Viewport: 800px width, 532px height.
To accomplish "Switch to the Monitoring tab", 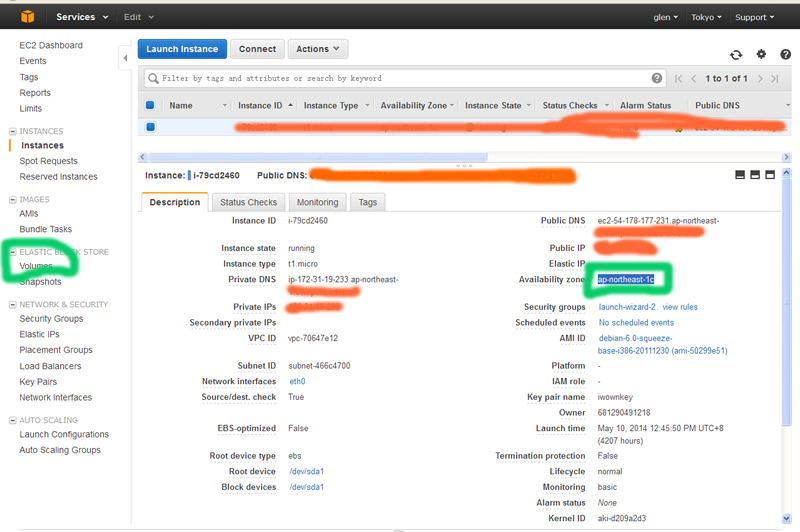I will click(317, 202).
